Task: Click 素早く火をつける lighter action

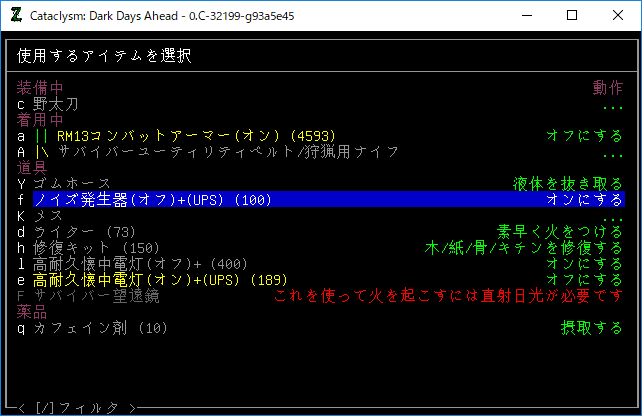Action: 560,232
